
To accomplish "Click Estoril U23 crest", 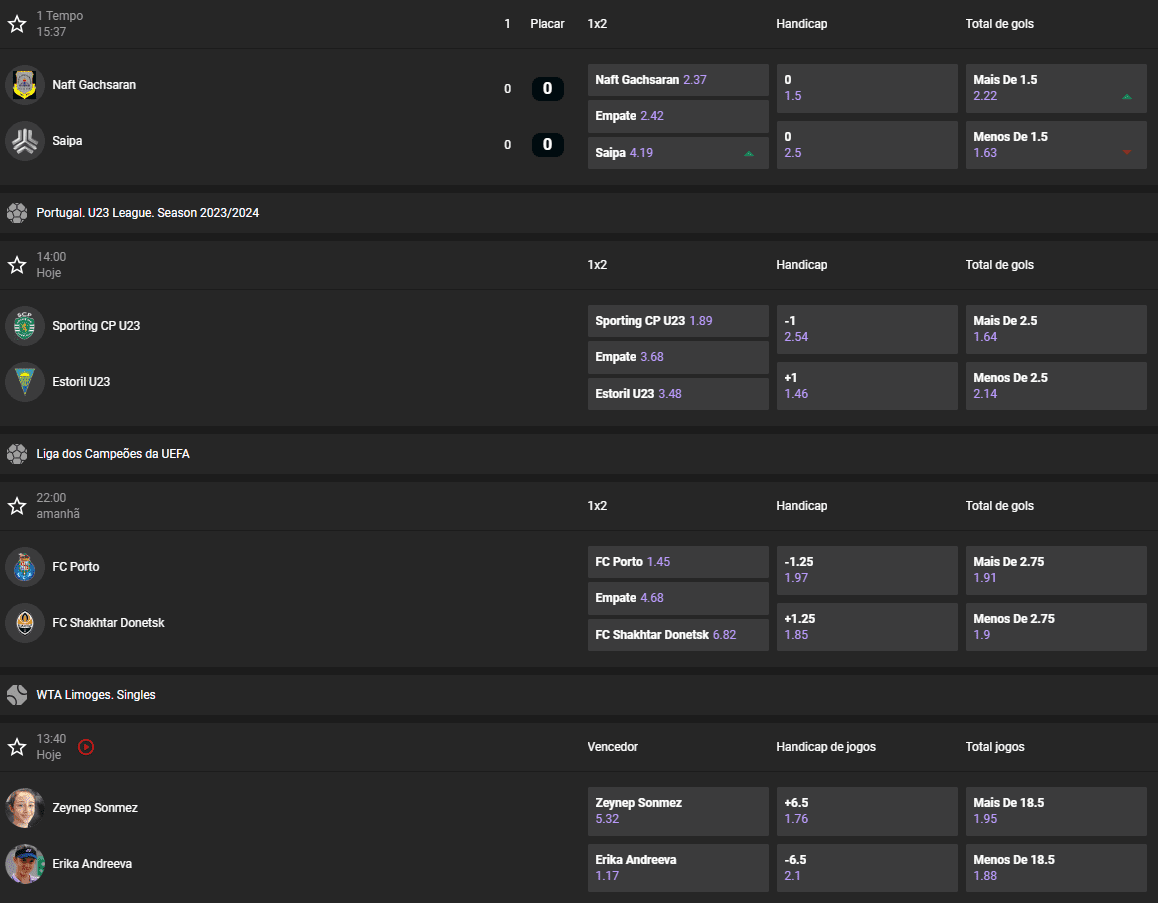I will point(25,382).
